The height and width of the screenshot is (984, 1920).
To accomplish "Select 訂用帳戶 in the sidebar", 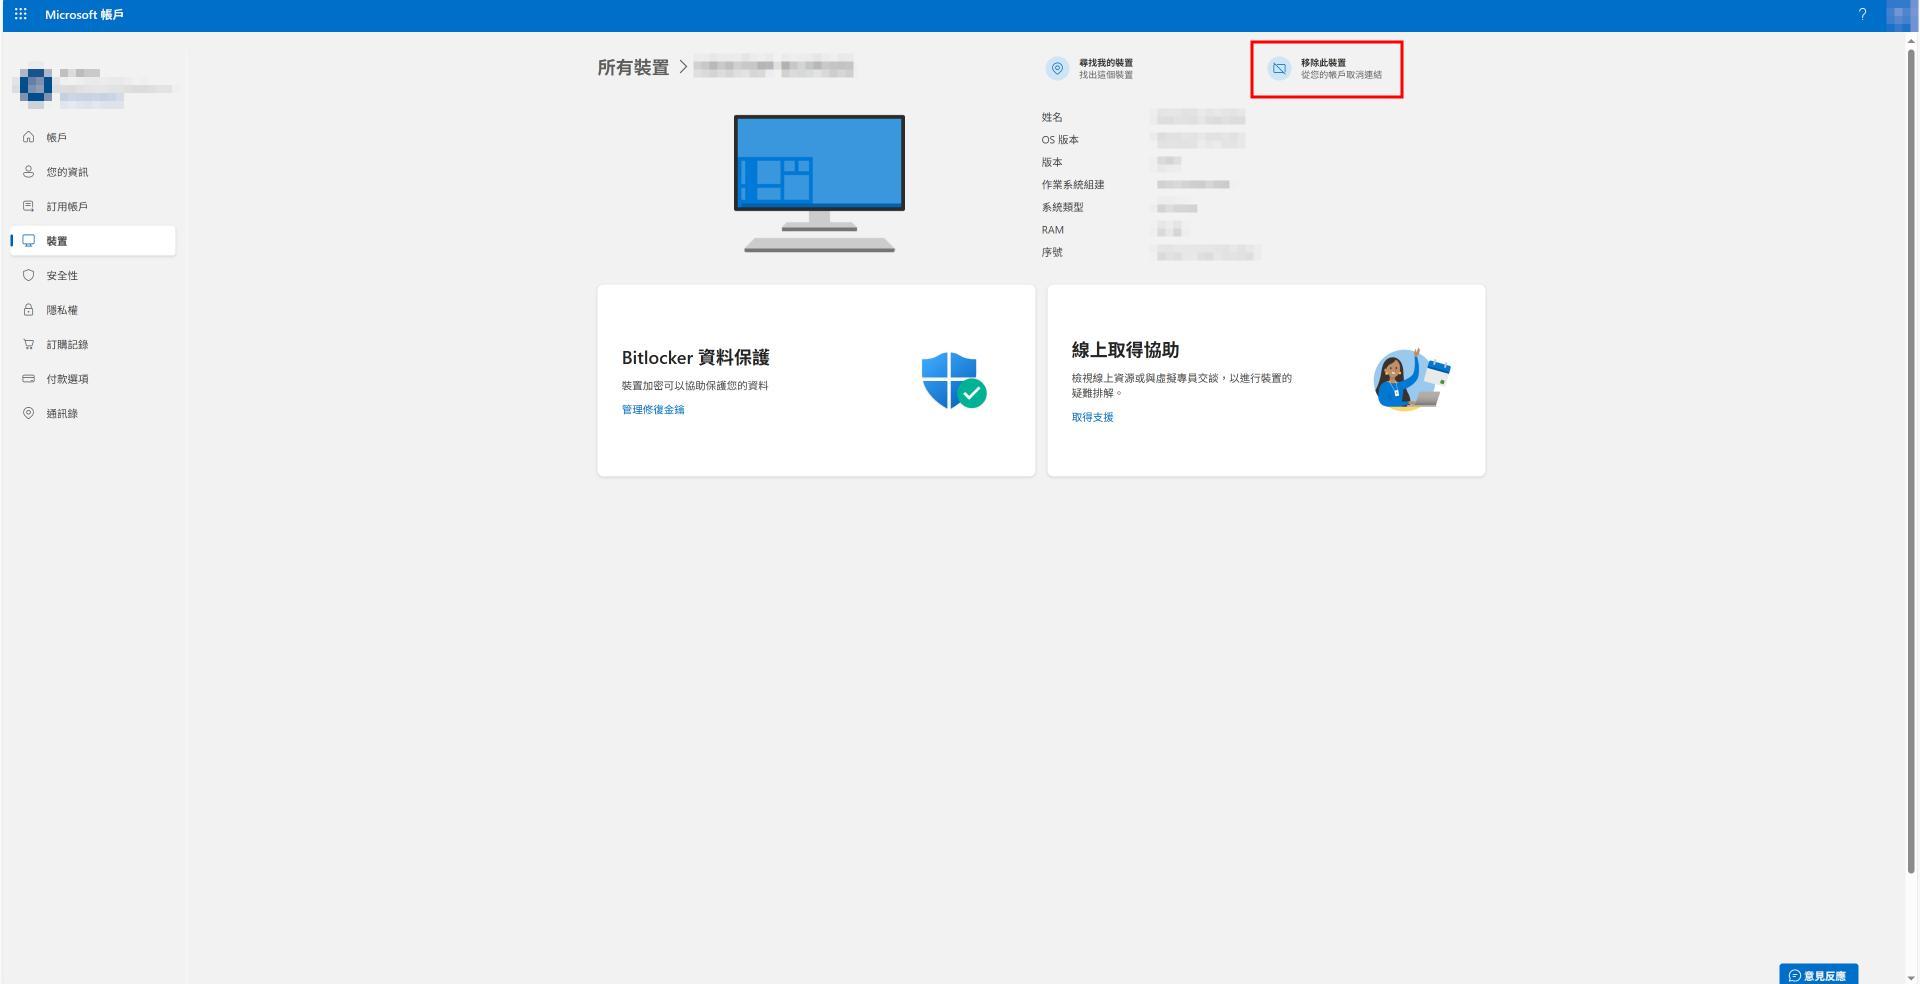I will (67, 206).
